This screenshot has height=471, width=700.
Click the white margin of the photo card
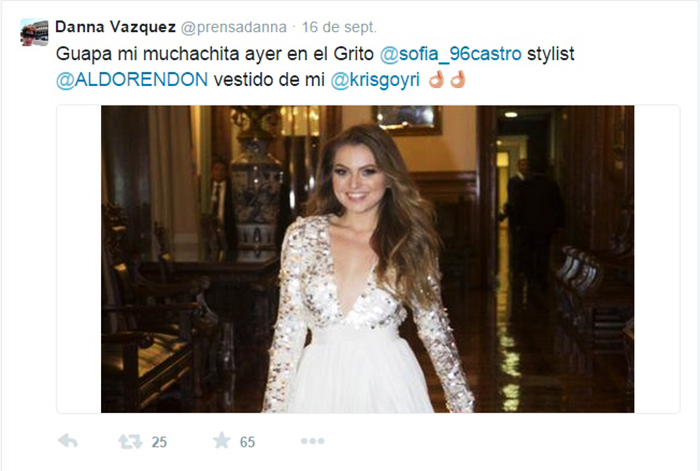pyautogui.click(x=79, y=259)
